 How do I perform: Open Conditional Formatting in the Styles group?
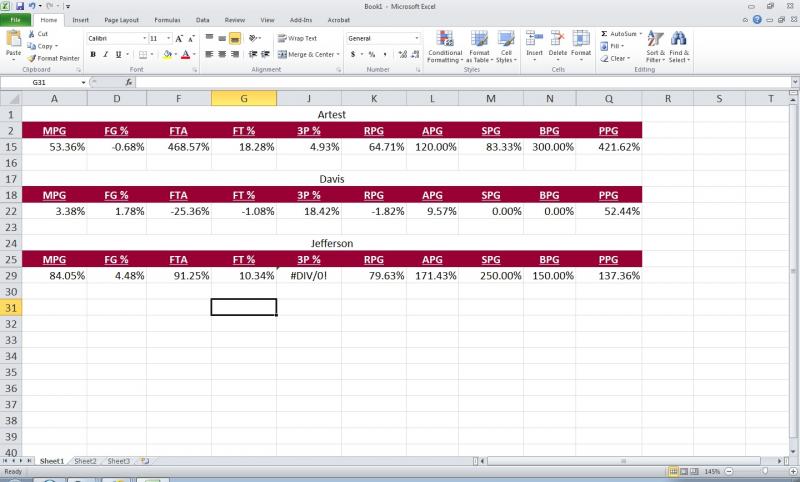(x=444, y=46)
